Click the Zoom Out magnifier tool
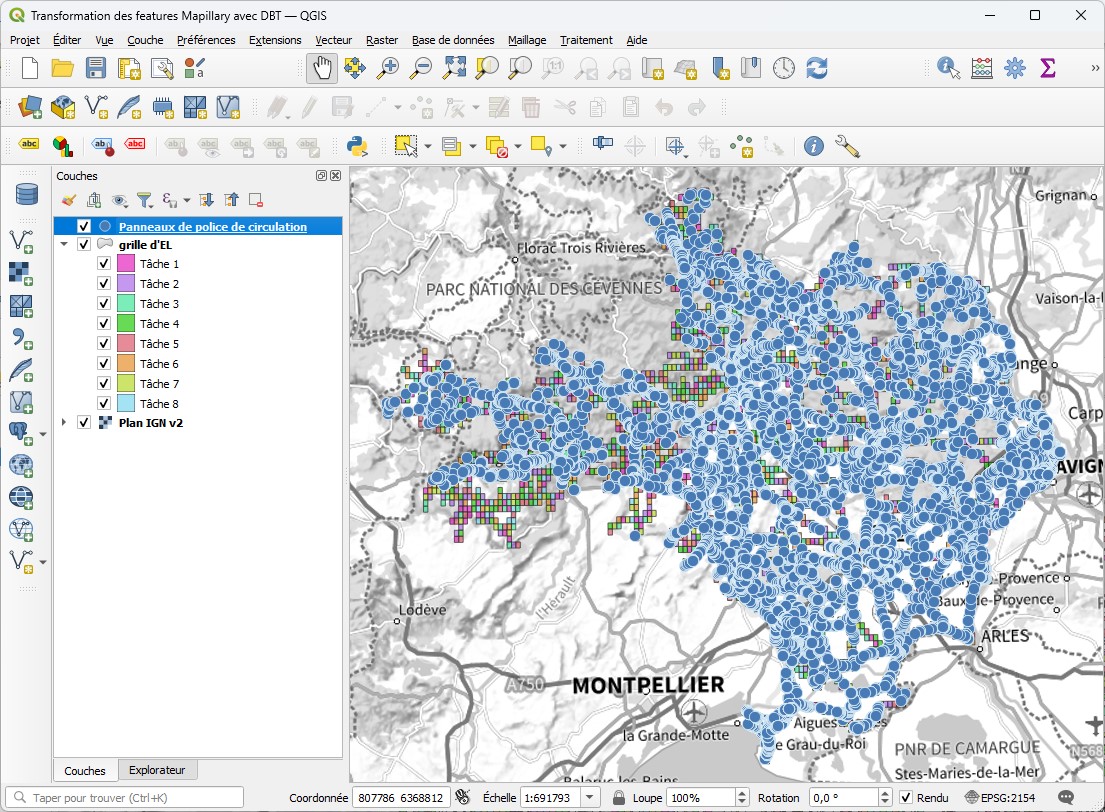The height and width of the screenshot is (812, 1105). point(421,68)
